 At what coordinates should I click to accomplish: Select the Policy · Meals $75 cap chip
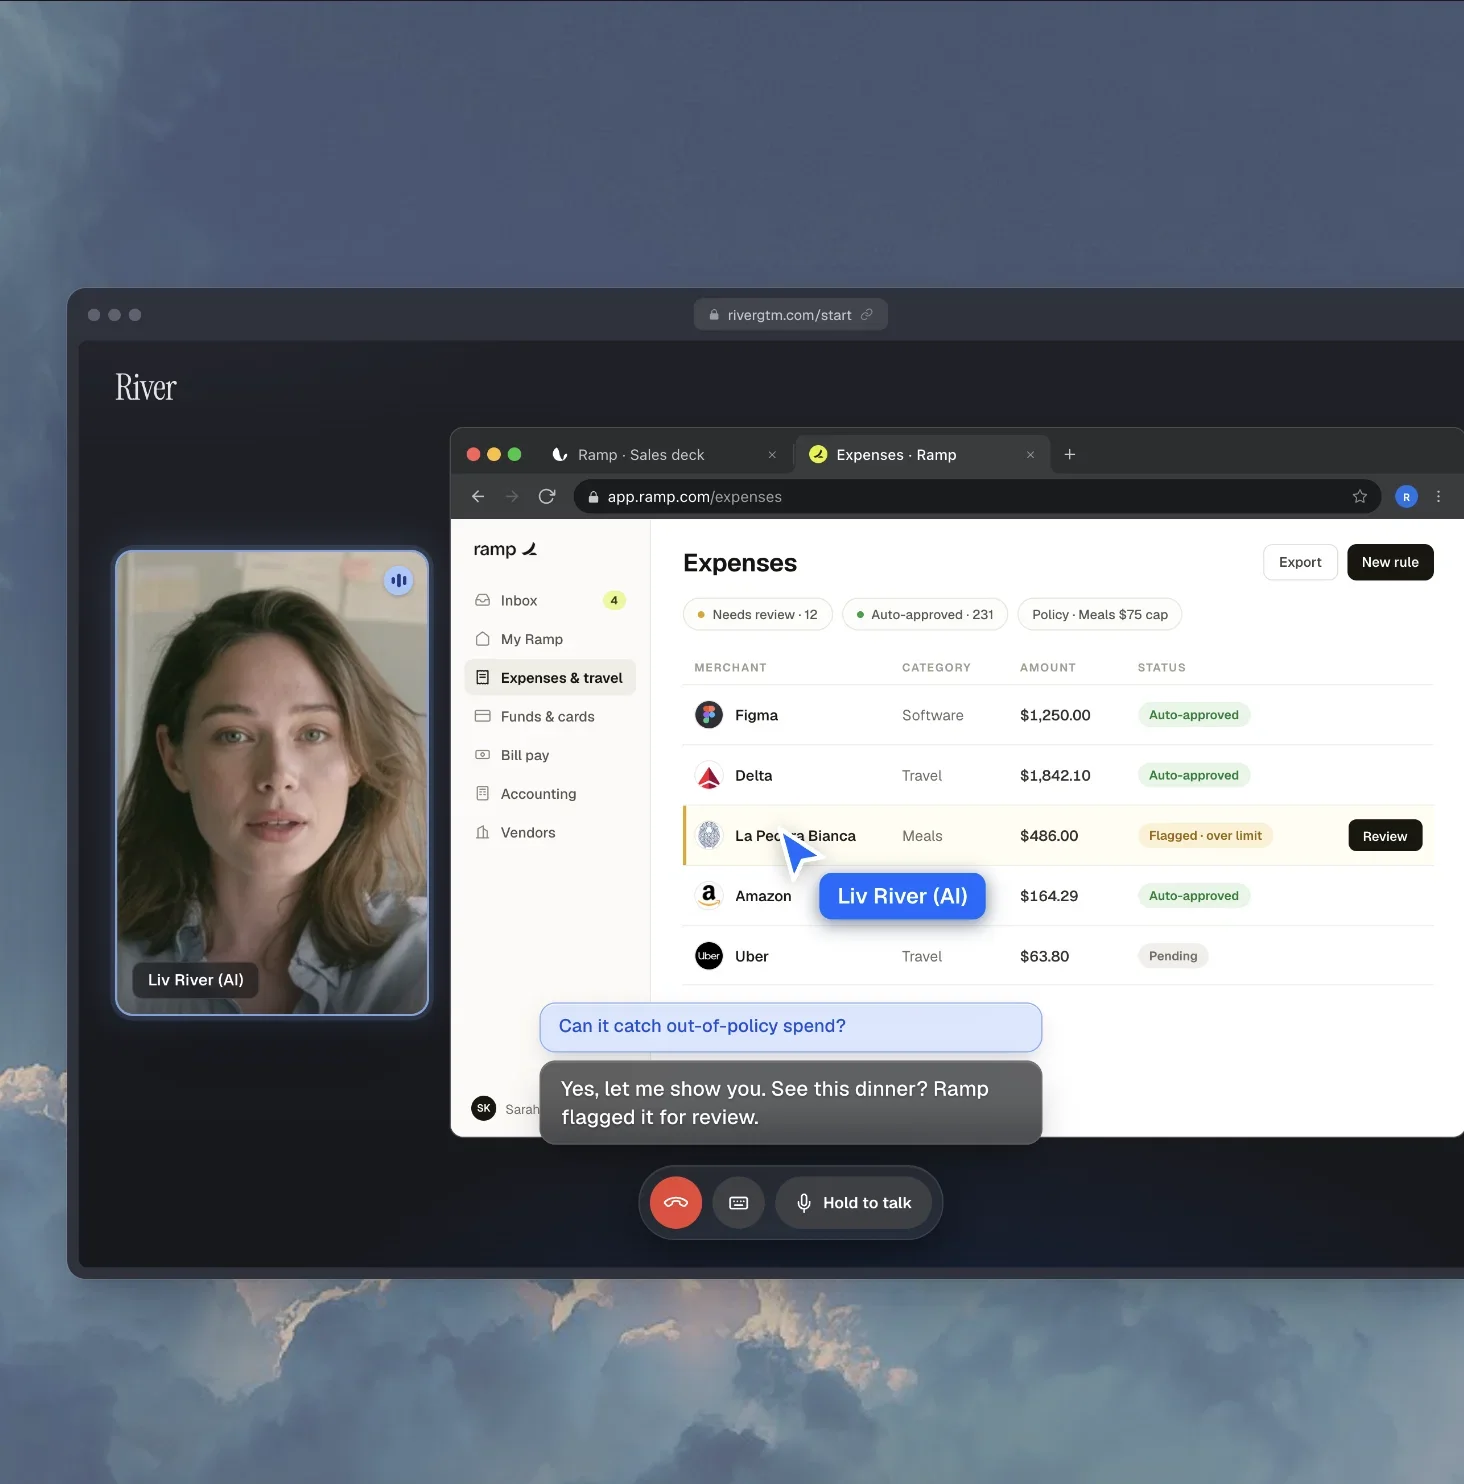(1100, 614)
